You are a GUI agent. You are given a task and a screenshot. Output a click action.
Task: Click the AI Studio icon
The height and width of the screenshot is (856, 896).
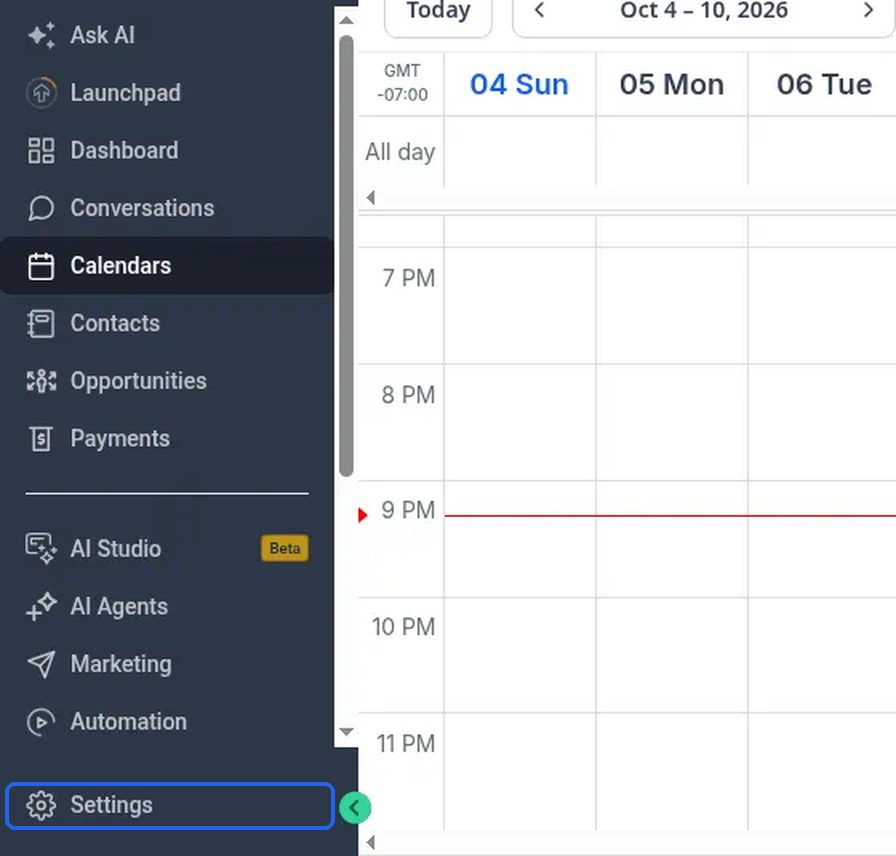(x=41, y=549)
